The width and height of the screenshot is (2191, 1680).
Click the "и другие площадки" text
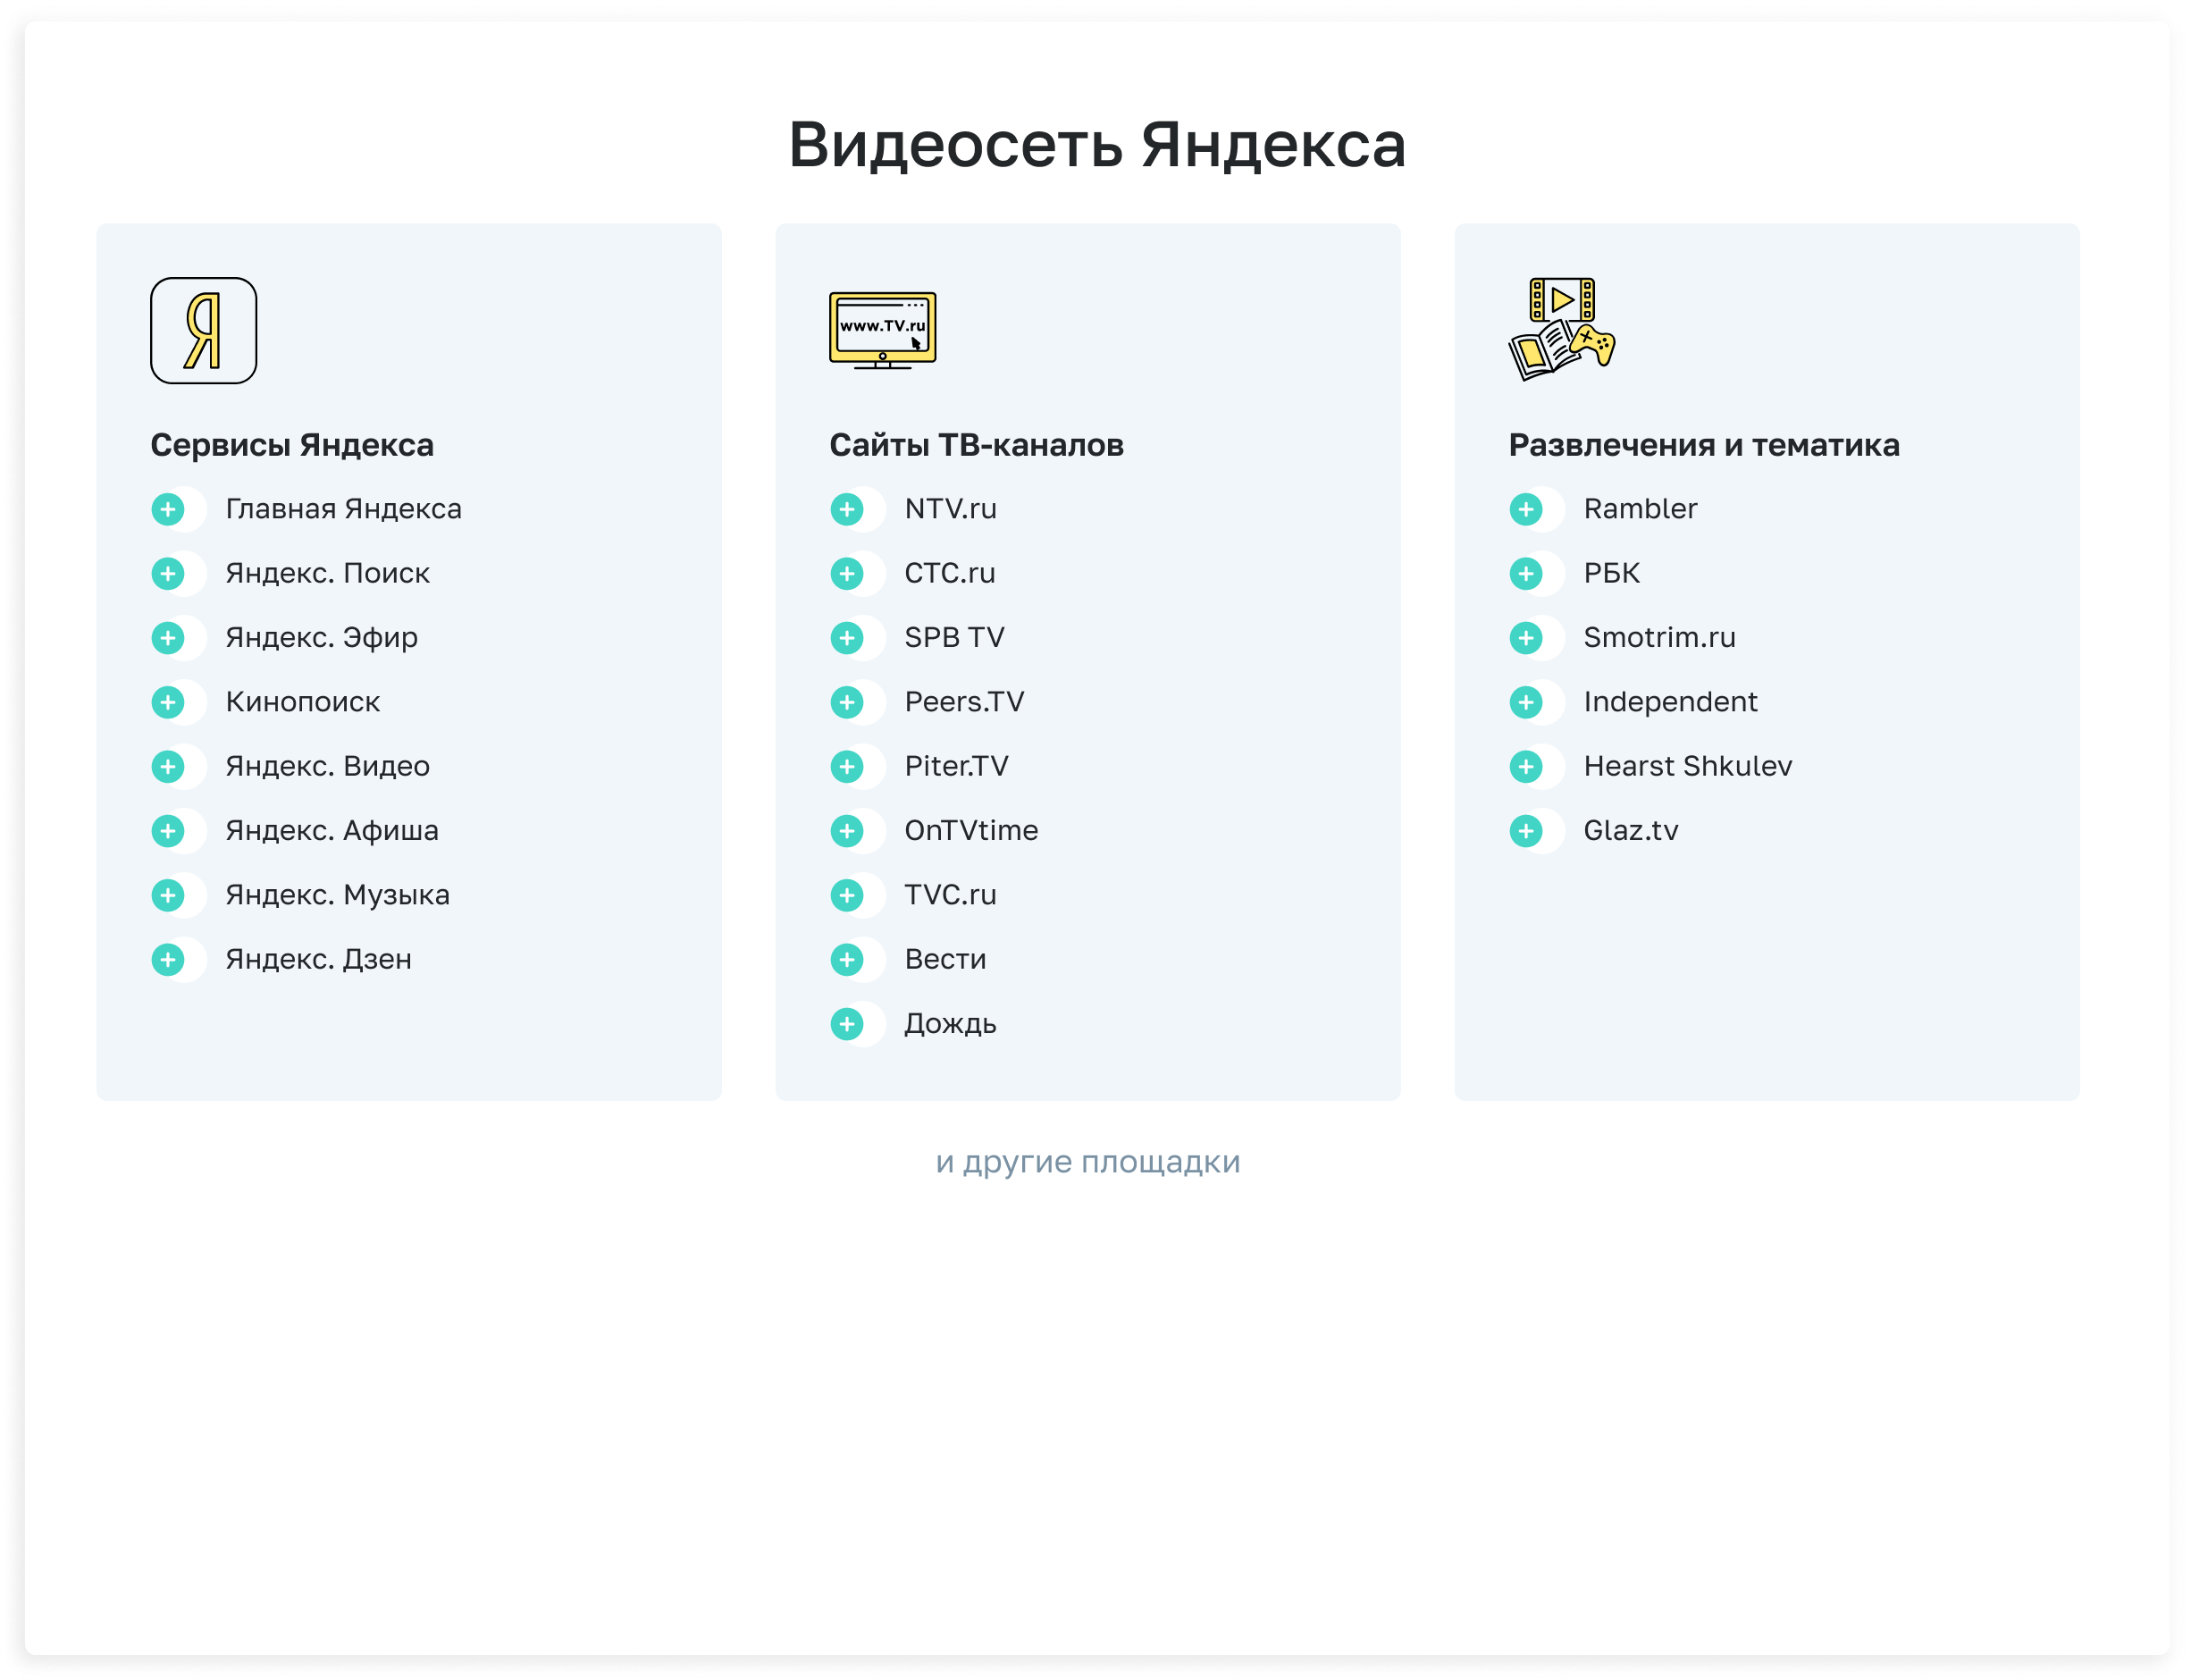1088,1162
